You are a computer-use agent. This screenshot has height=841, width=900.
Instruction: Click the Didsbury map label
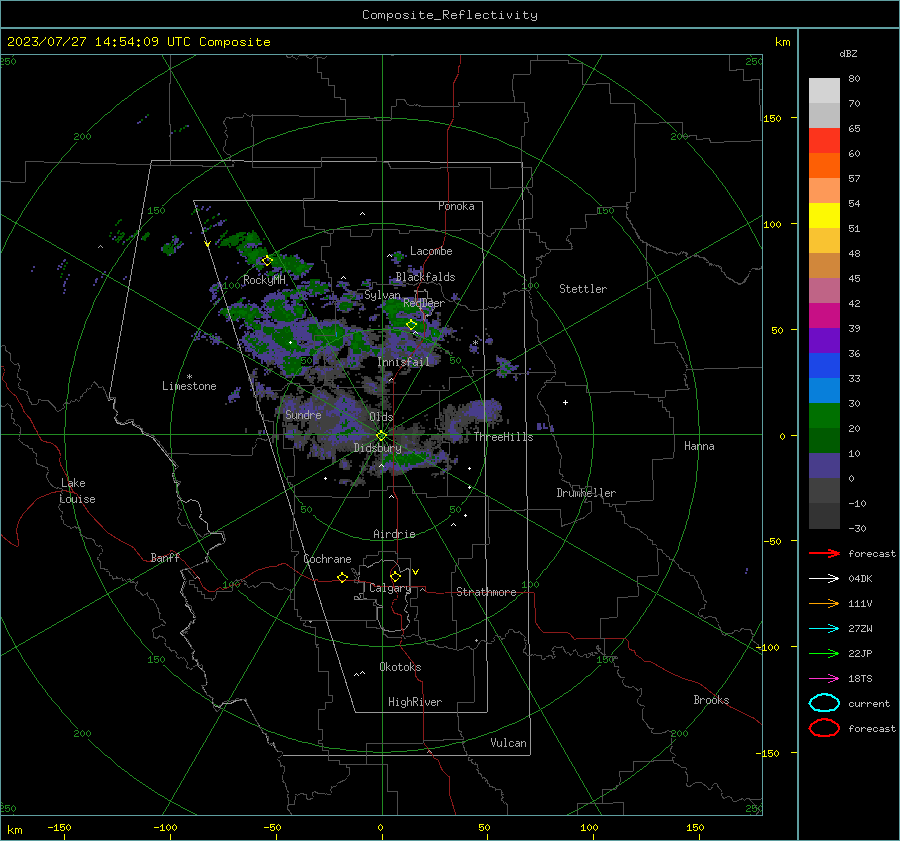377,448
